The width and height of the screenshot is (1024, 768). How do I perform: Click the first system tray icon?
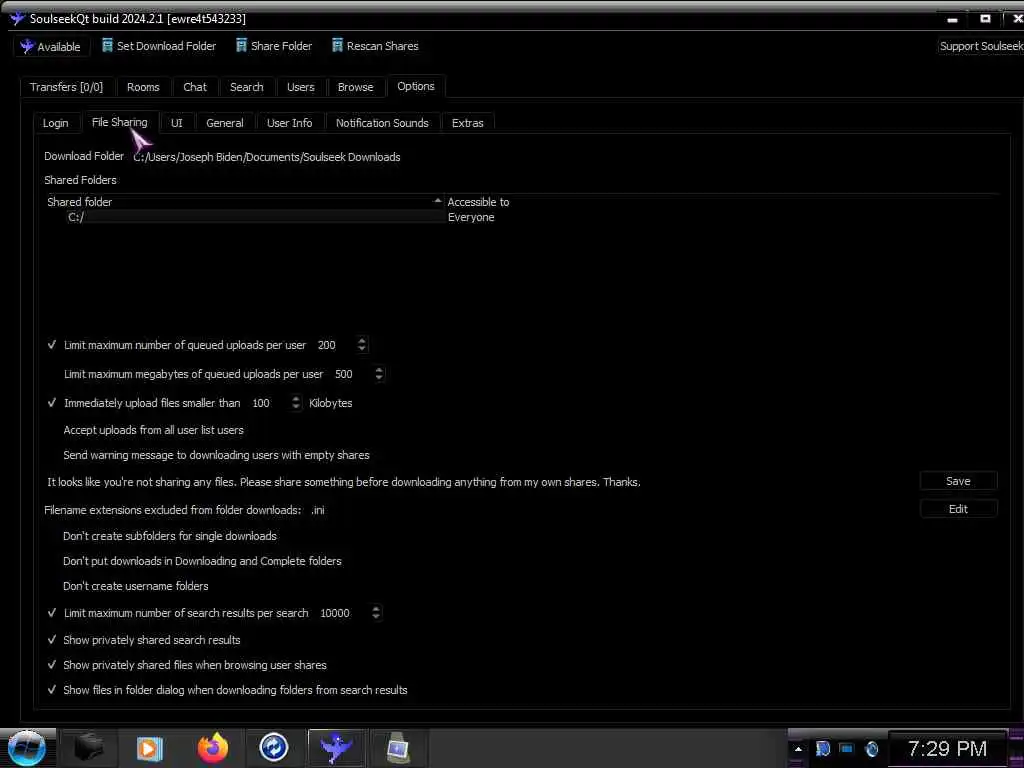822,749
